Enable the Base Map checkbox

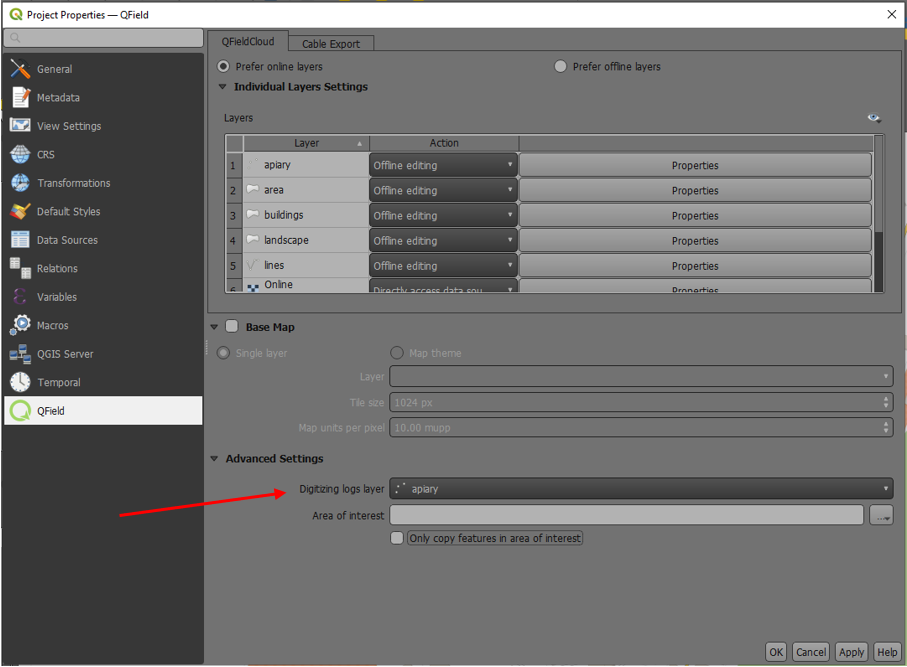(232, 326)
